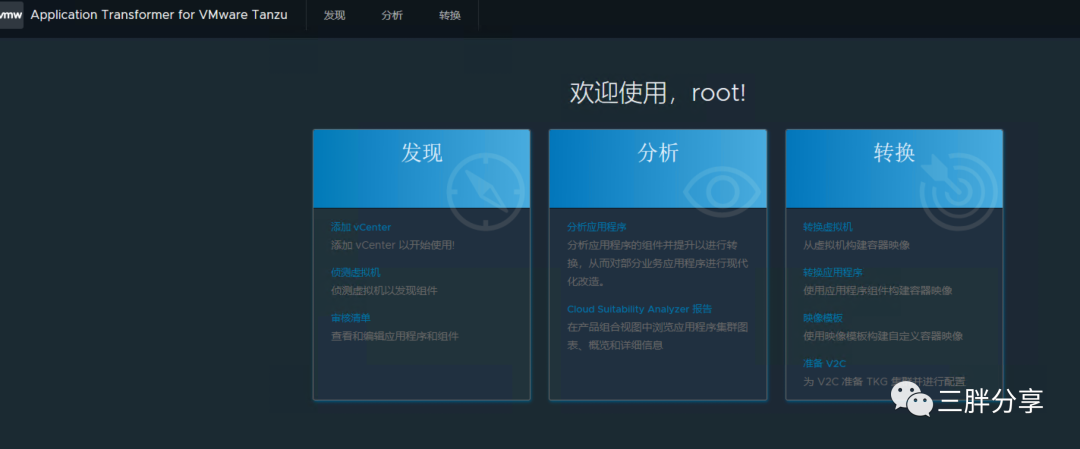Screen dimensions: 1080x449
Task: Click the text 查看和编辑应用程序和组件
Action: click(x=395, y=336)
